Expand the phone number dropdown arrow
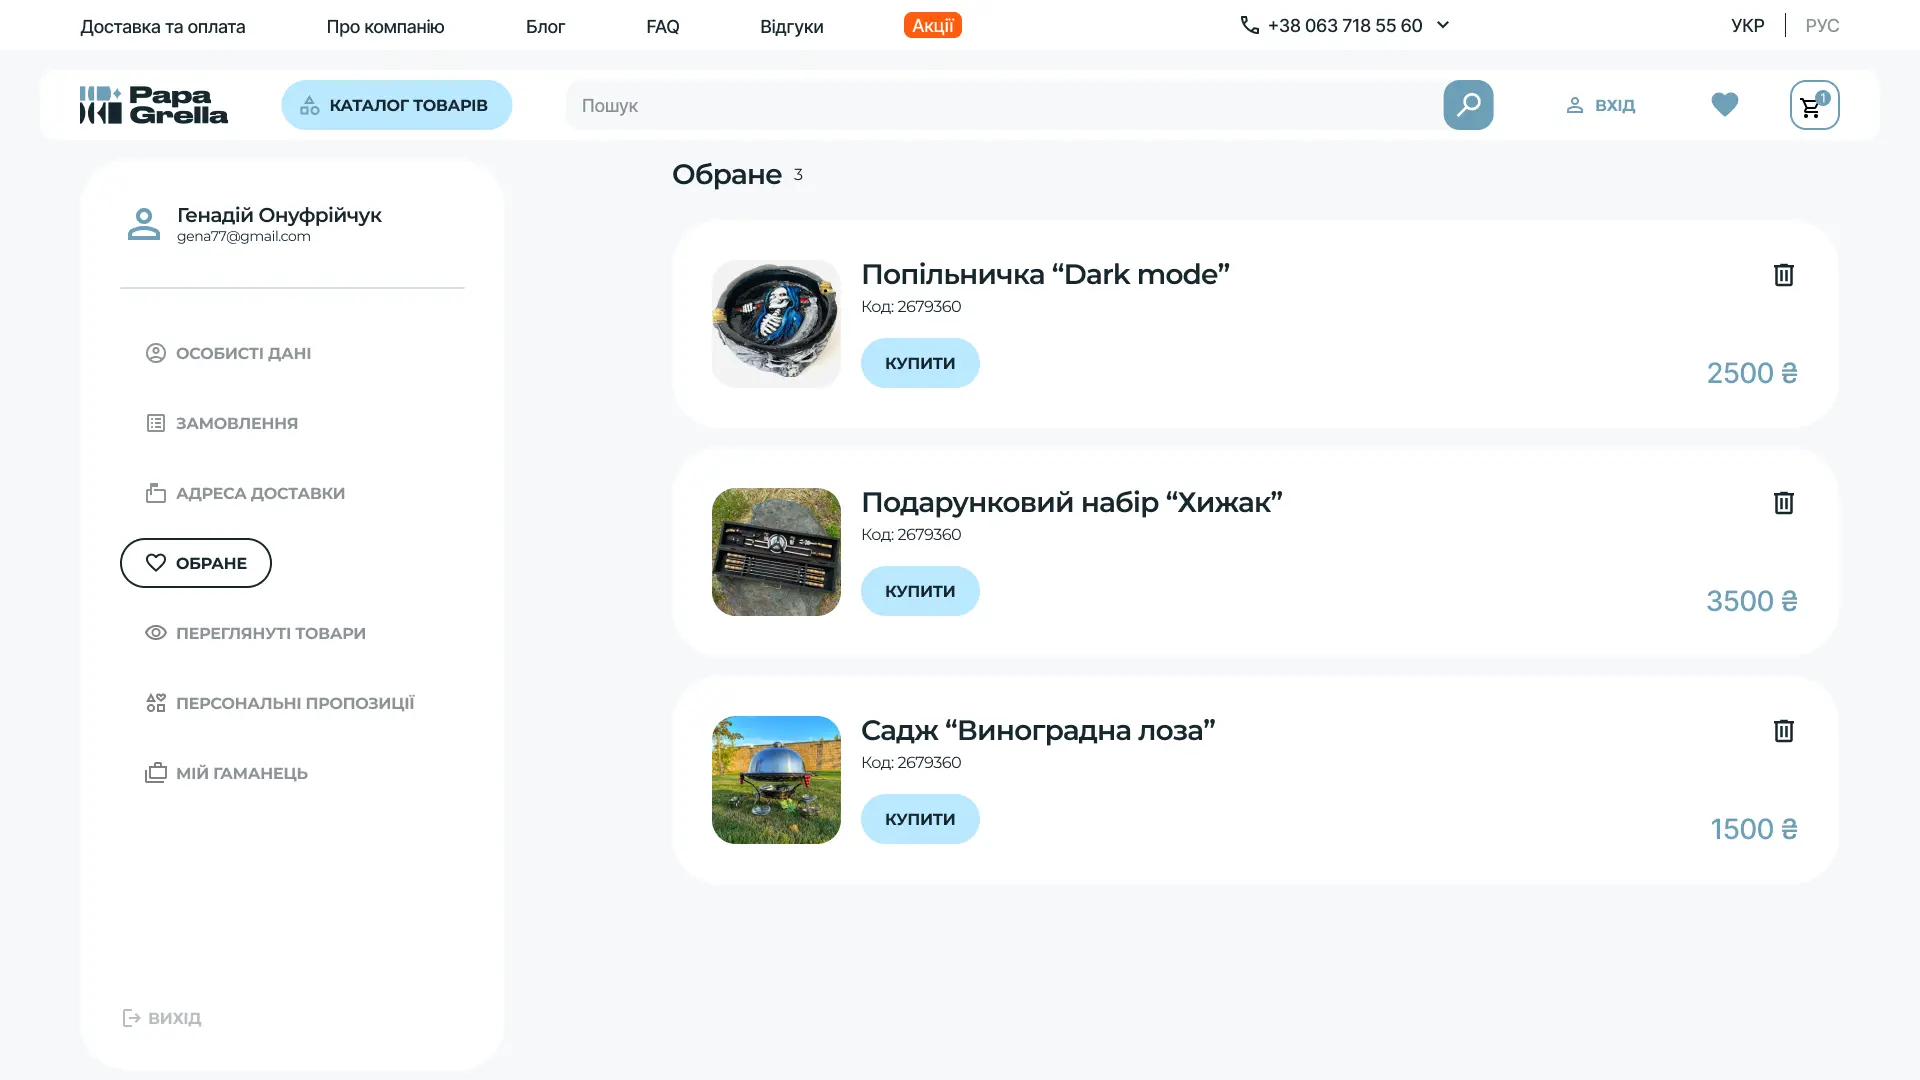 1442,25
